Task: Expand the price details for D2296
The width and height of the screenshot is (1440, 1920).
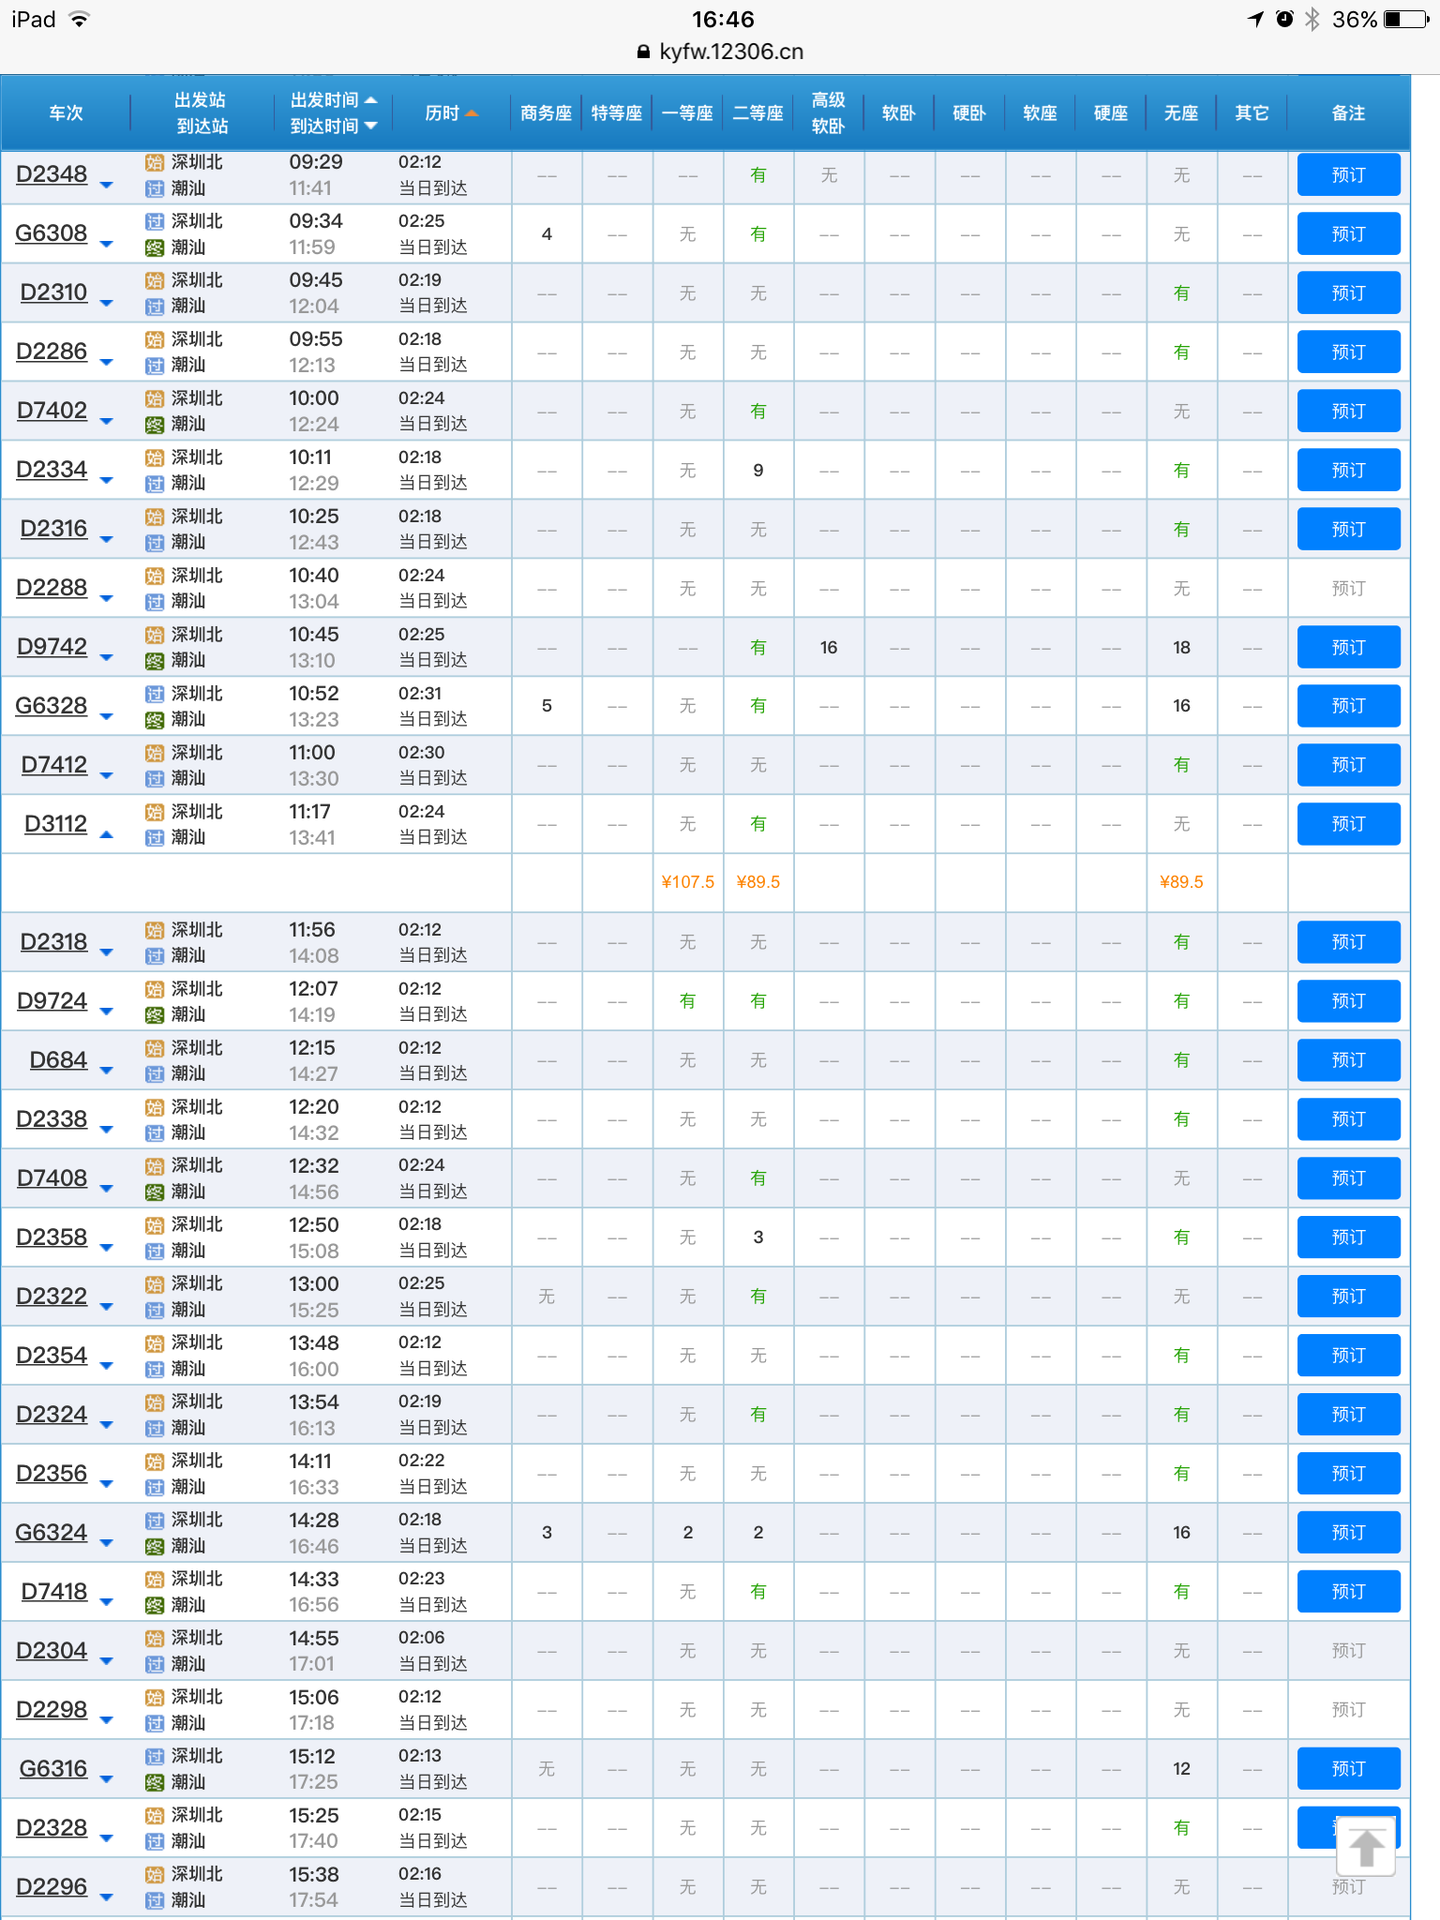Action: pyautogui.click(x=107, y=1898)
